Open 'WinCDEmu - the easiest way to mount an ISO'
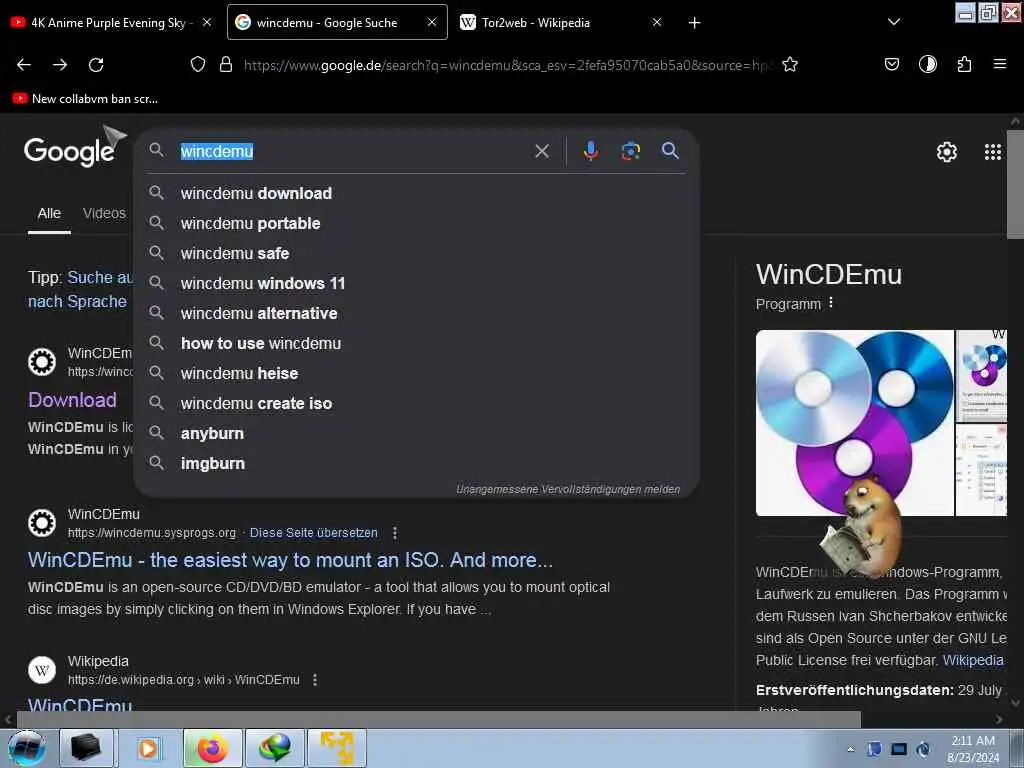This screenshot has width=1024, height=768. coord(290,560)
